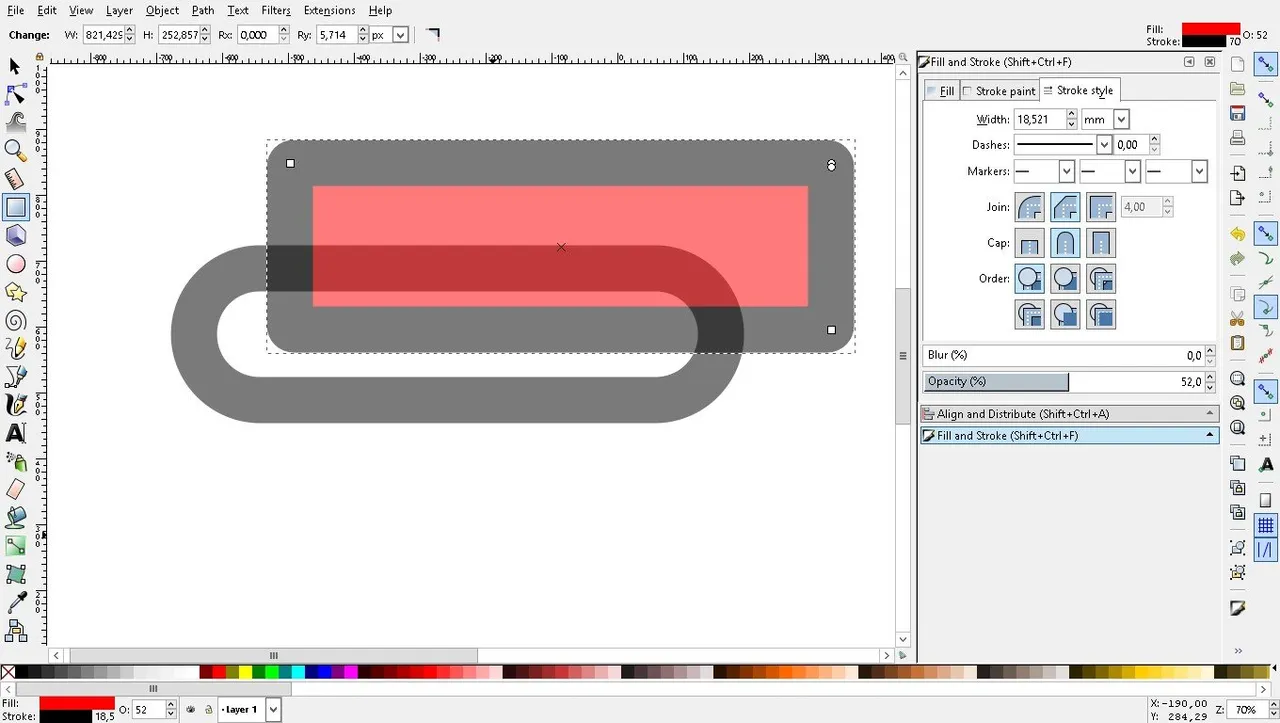Click make corners sharp button

coord(432,34)
